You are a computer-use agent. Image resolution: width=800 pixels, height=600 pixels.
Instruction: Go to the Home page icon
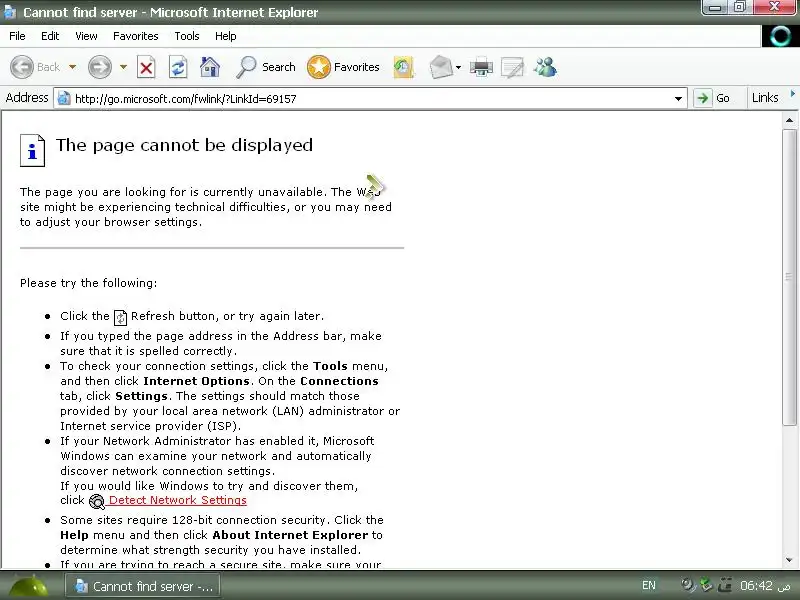[x=210, y=67]
